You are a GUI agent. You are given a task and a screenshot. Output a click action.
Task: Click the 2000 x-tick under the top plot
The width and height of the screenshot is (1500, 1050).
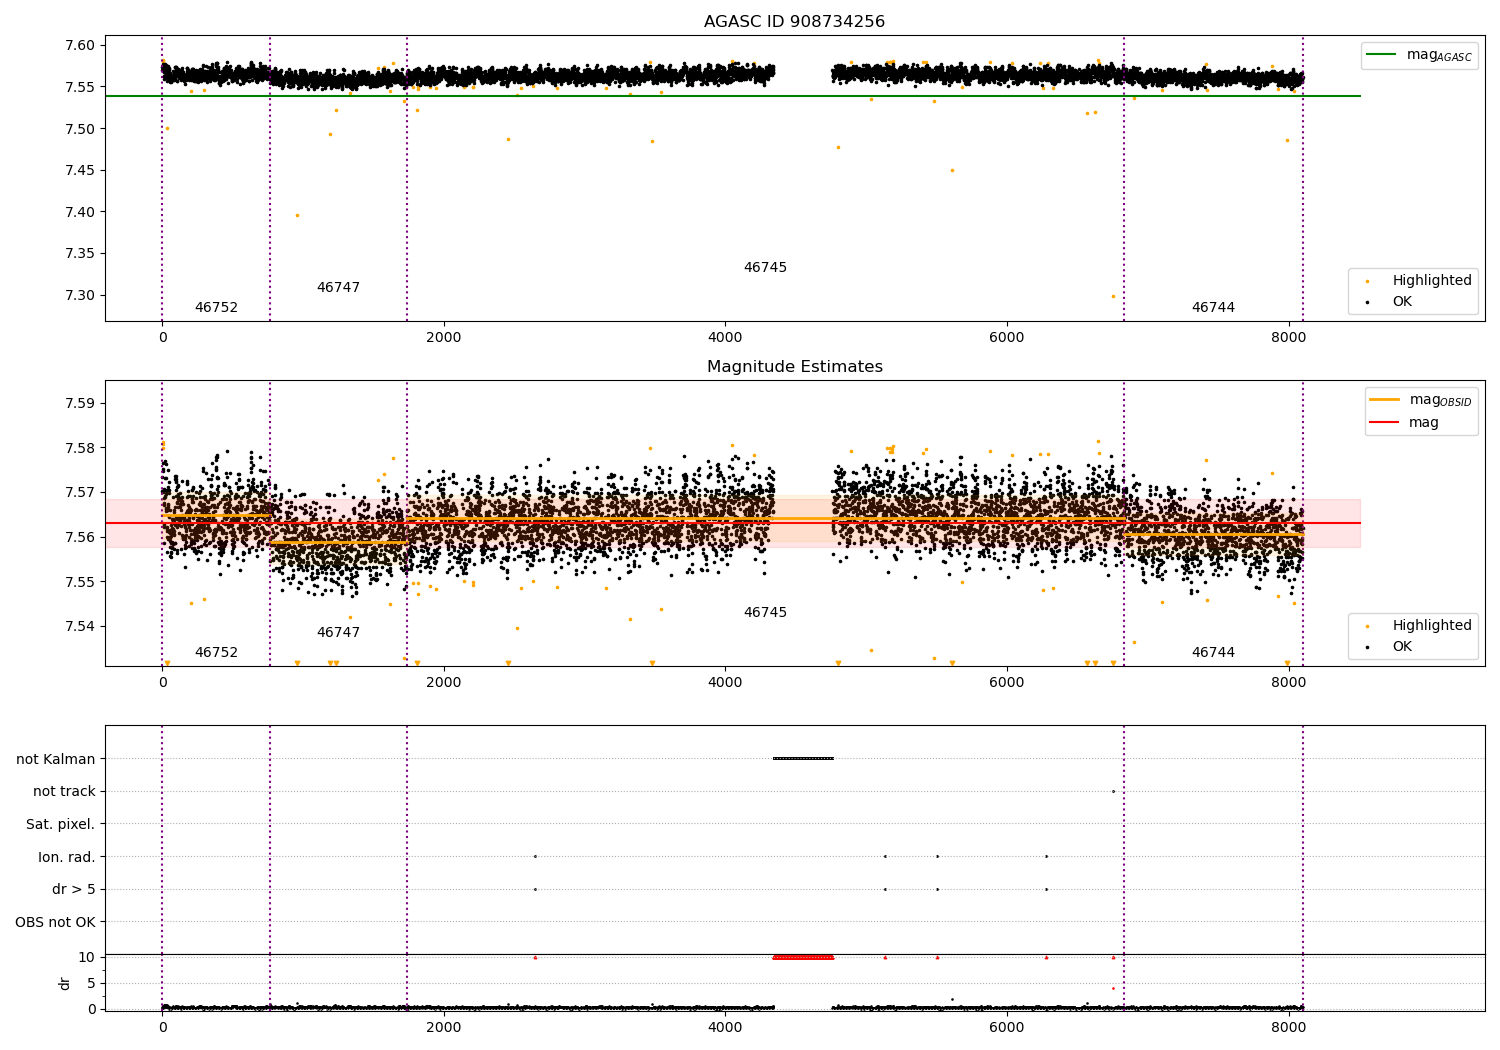click(x=443, y=337)
